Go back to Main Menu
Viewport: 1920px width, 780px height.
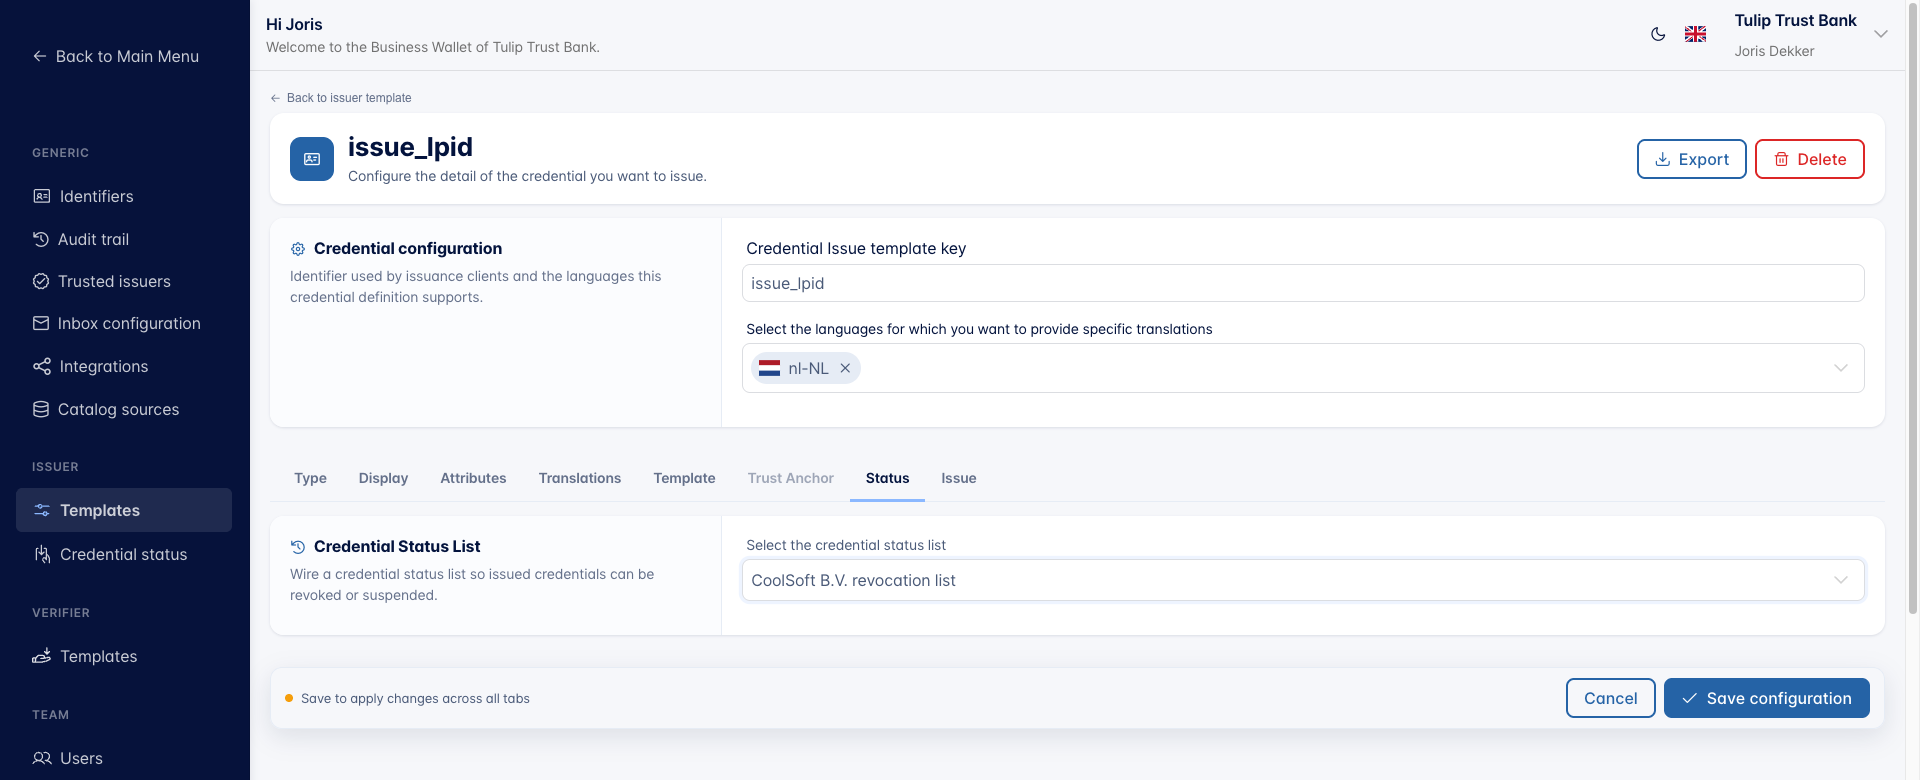[116, 56]
